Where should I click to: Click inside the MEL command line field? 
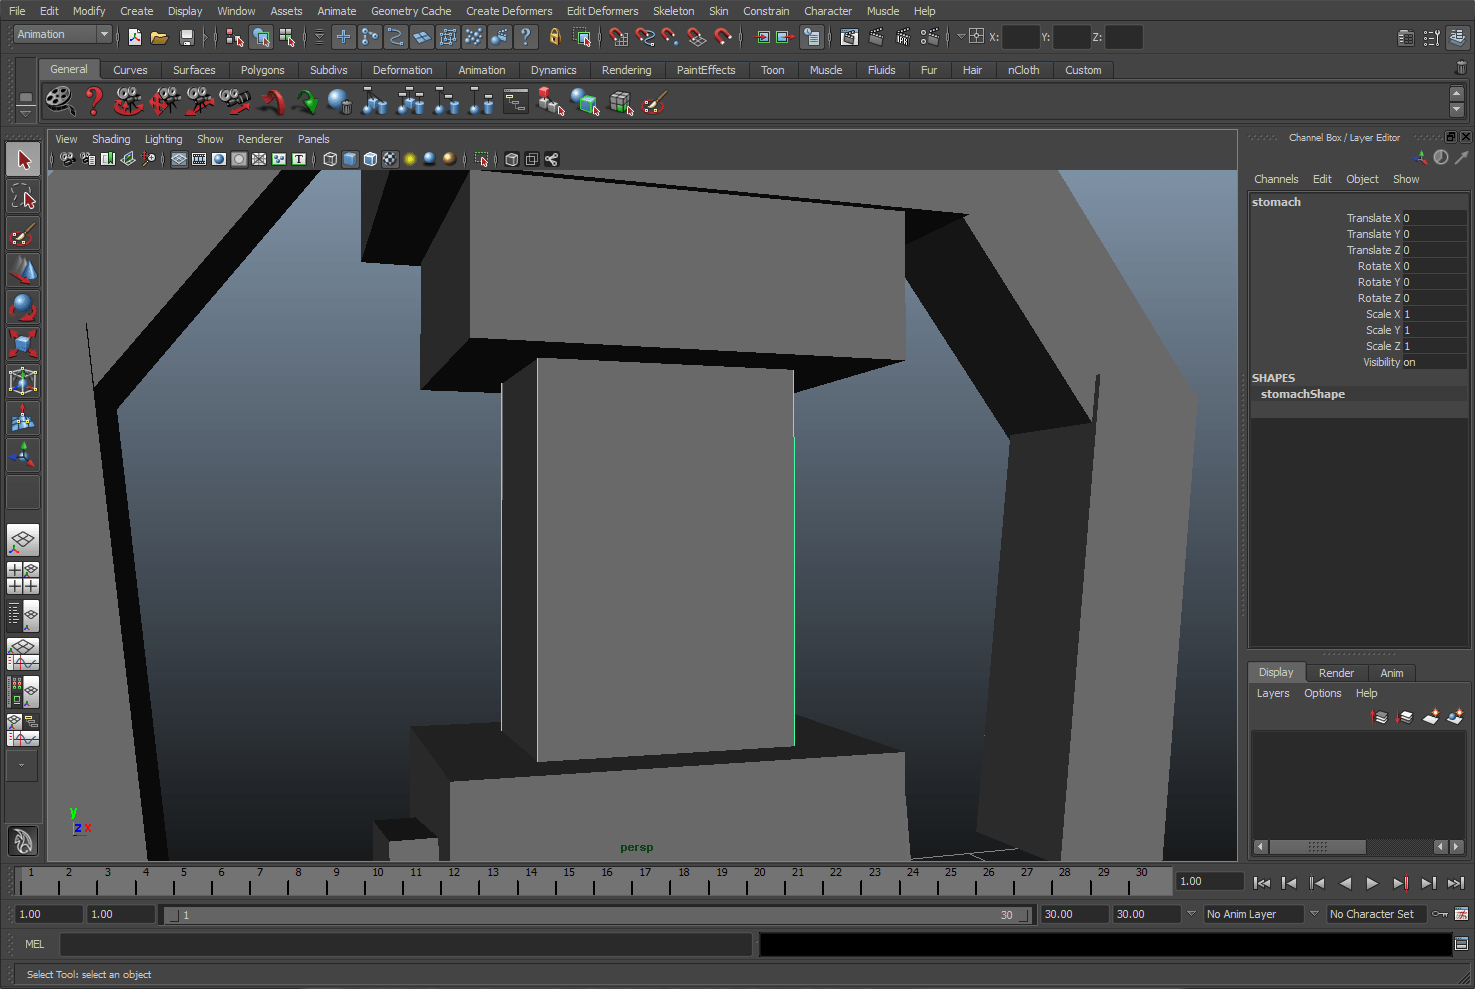point(400,943)
